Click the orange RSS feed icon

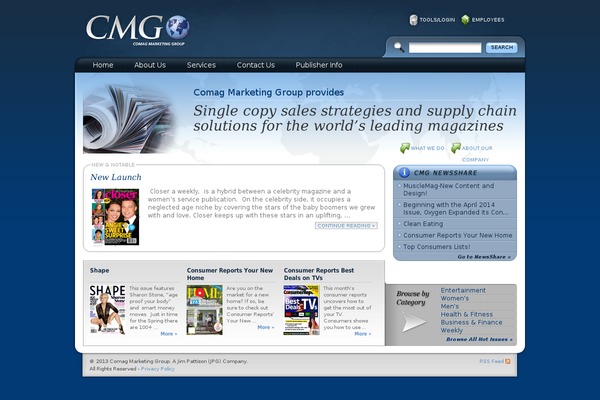(x=508, y=361)
